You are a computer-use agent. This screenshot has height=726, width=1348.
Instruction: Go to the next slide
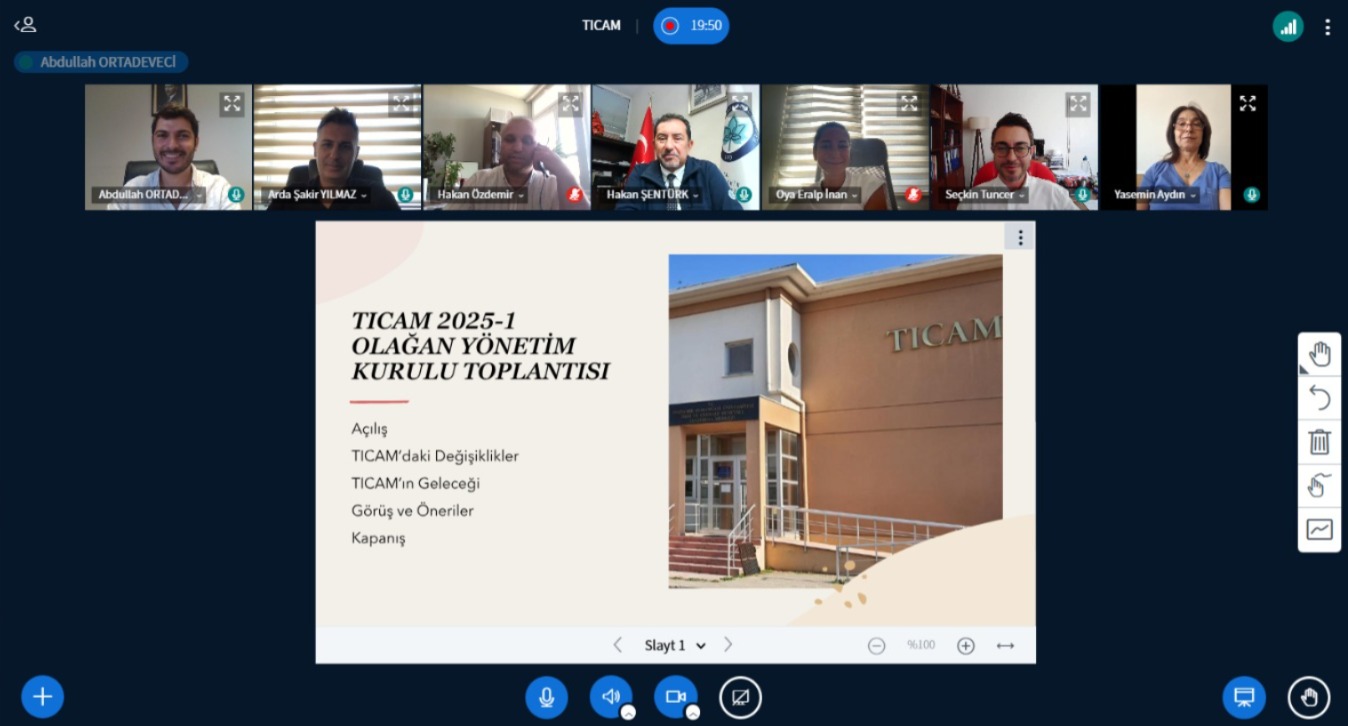click(x=728, y=645)
